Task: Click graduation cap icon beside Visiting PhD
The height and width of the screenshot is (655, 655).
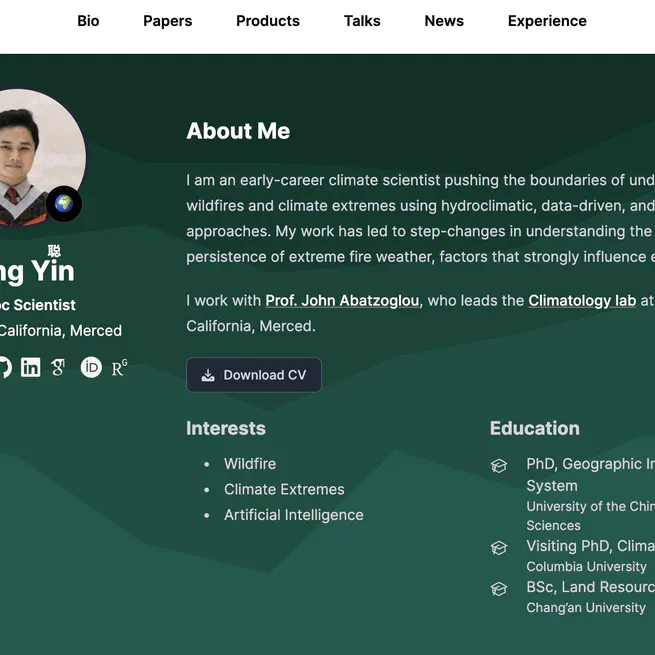Action: [499, 548]
